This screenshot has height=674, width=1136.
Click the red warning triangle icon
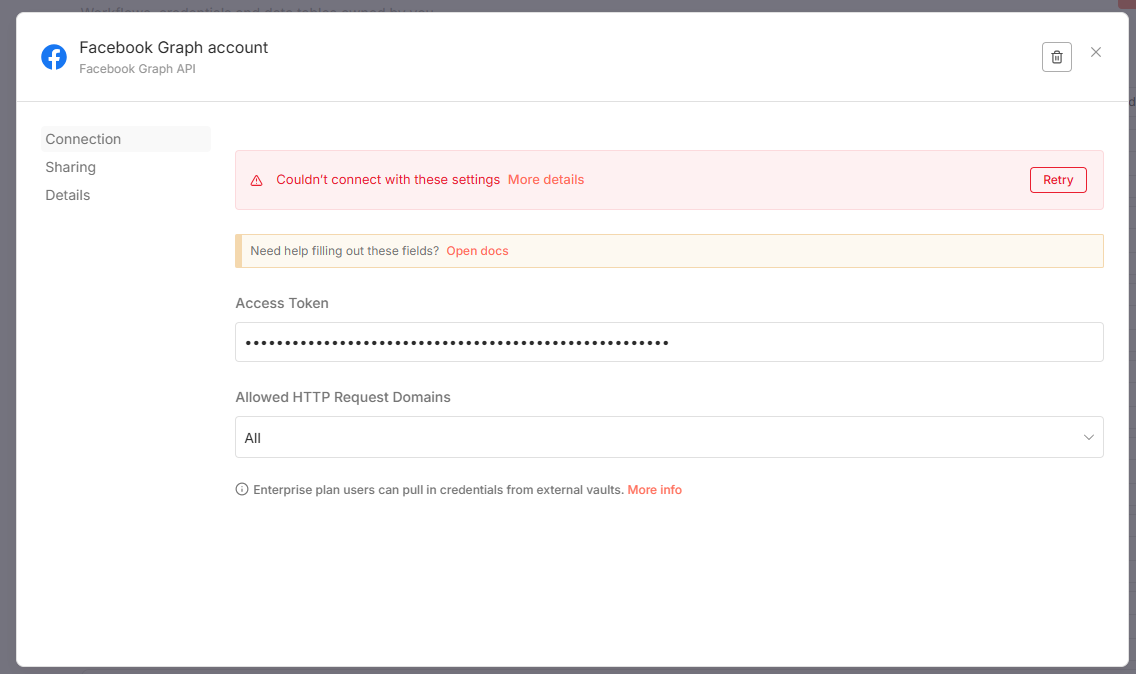[257, 180]
